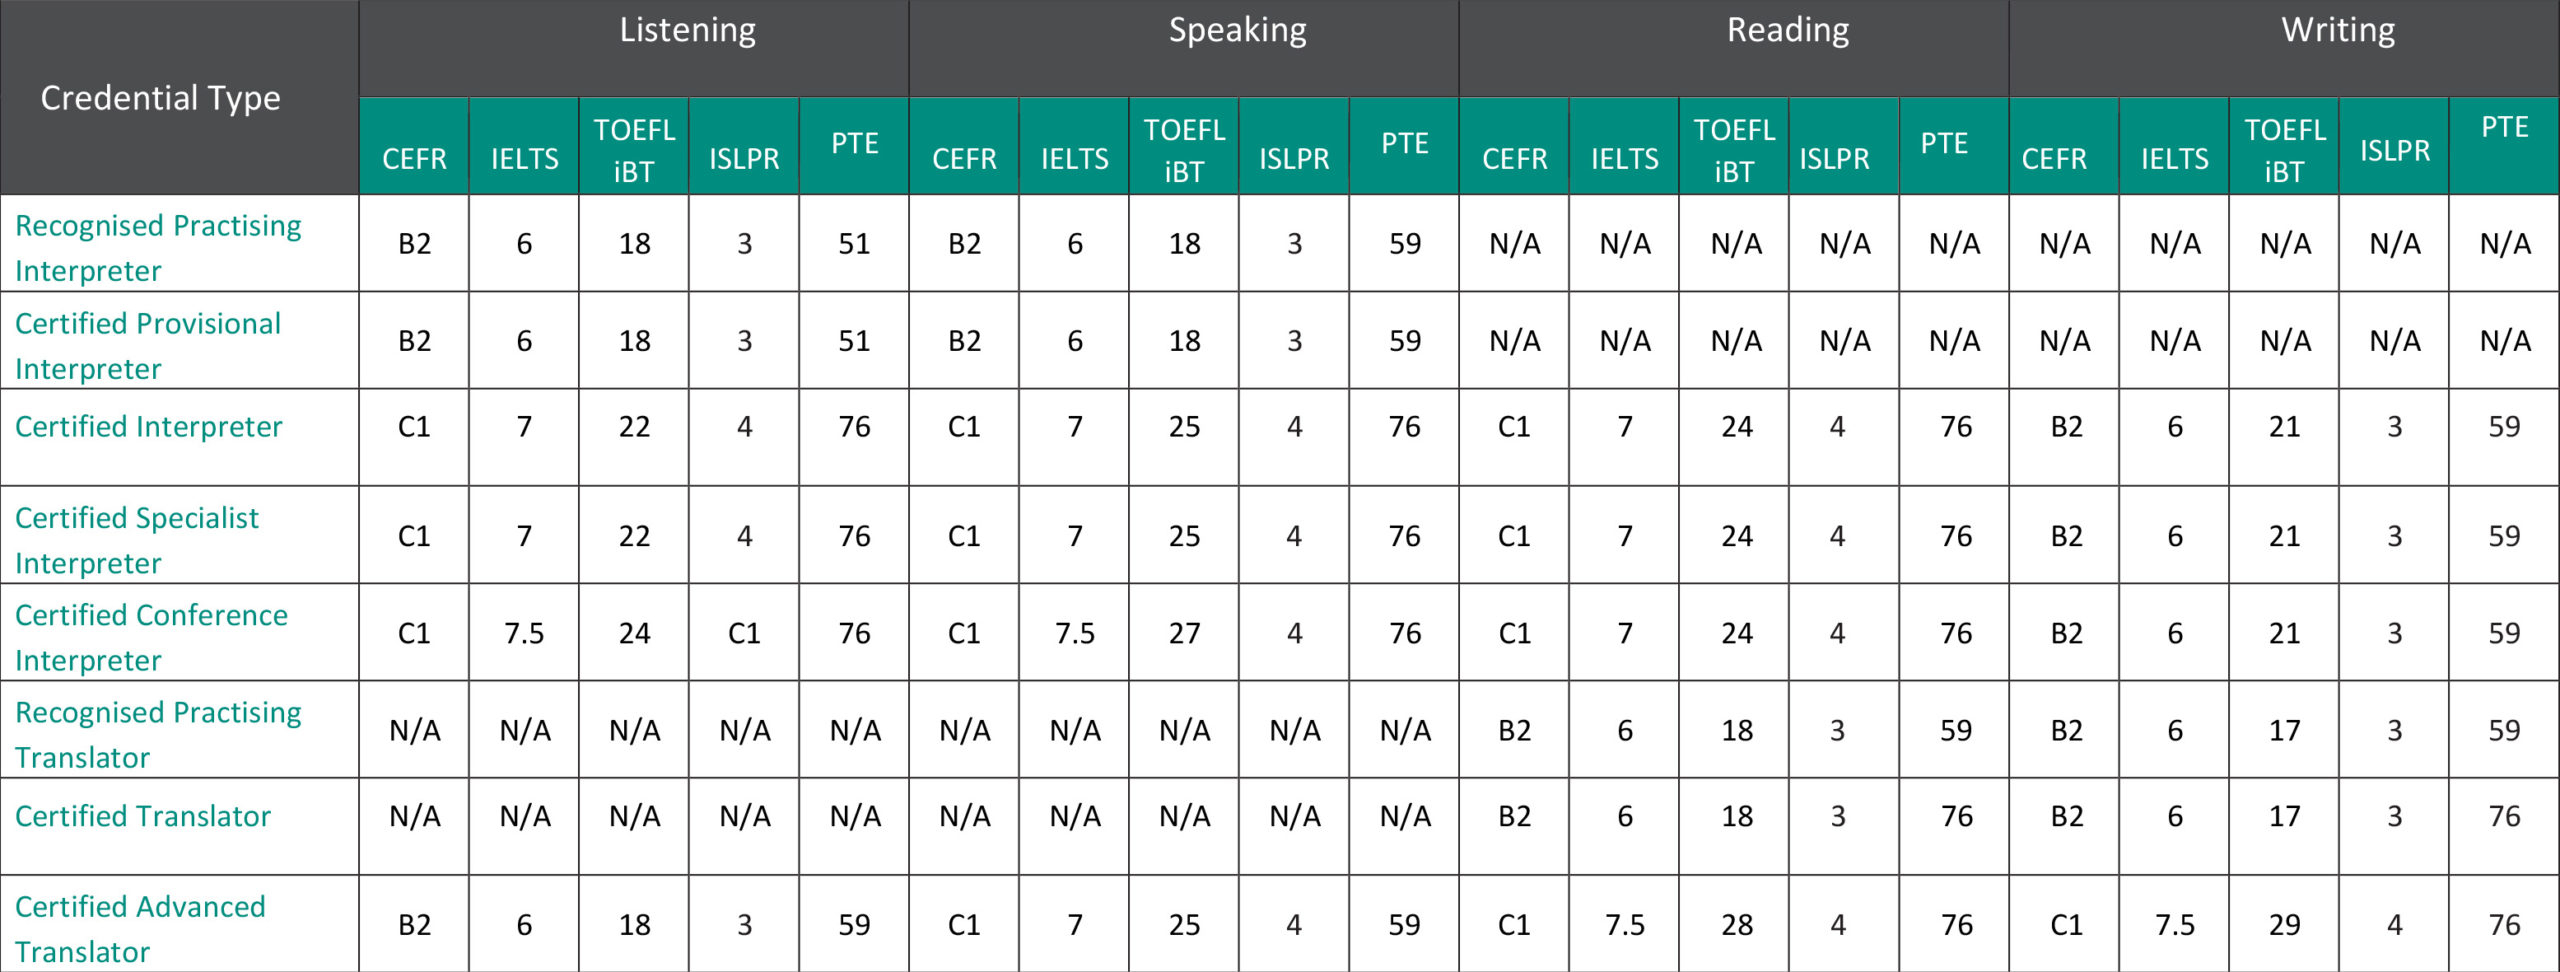Select the Reading group header
This screenshot has width=2560, height=972.
tap(1788, 30)
